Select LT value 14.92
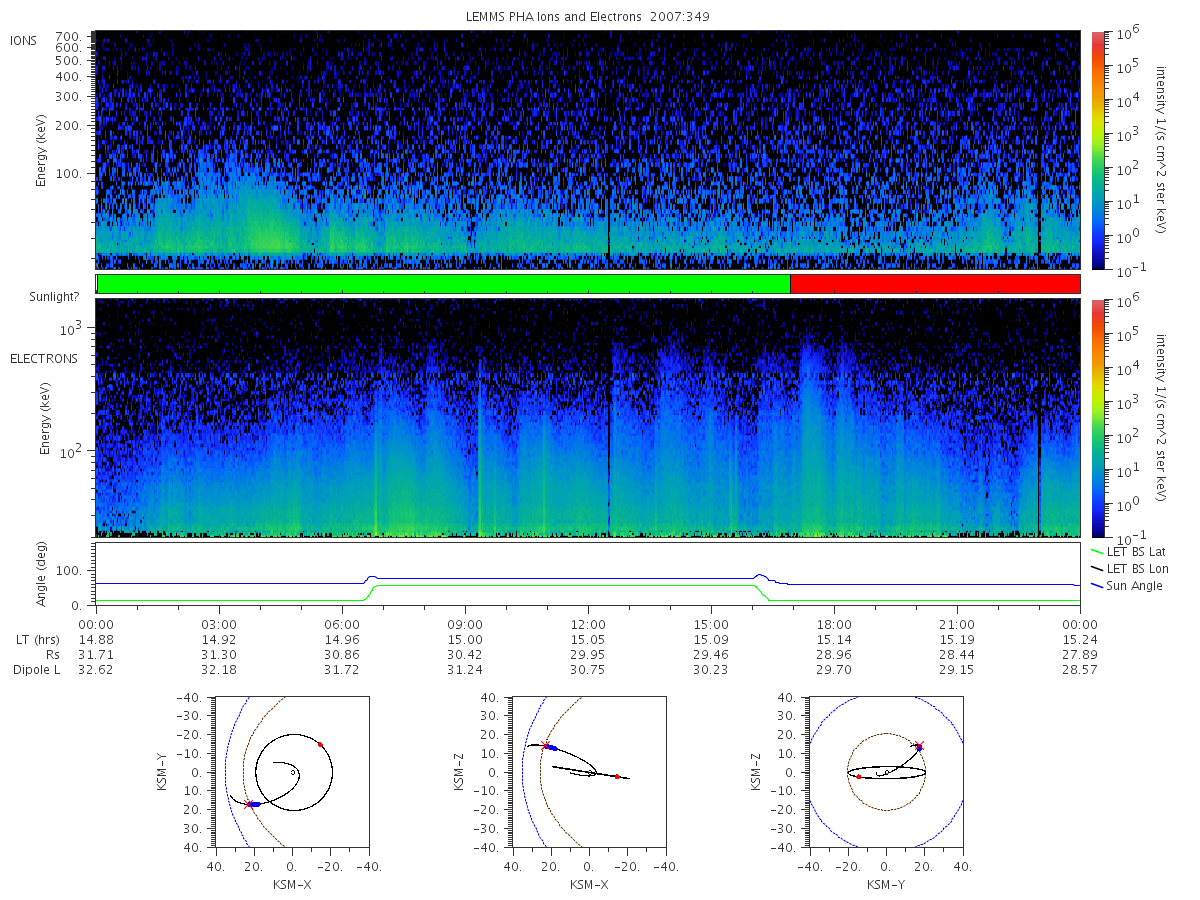 pyautogui.click(x=219, y=638)
